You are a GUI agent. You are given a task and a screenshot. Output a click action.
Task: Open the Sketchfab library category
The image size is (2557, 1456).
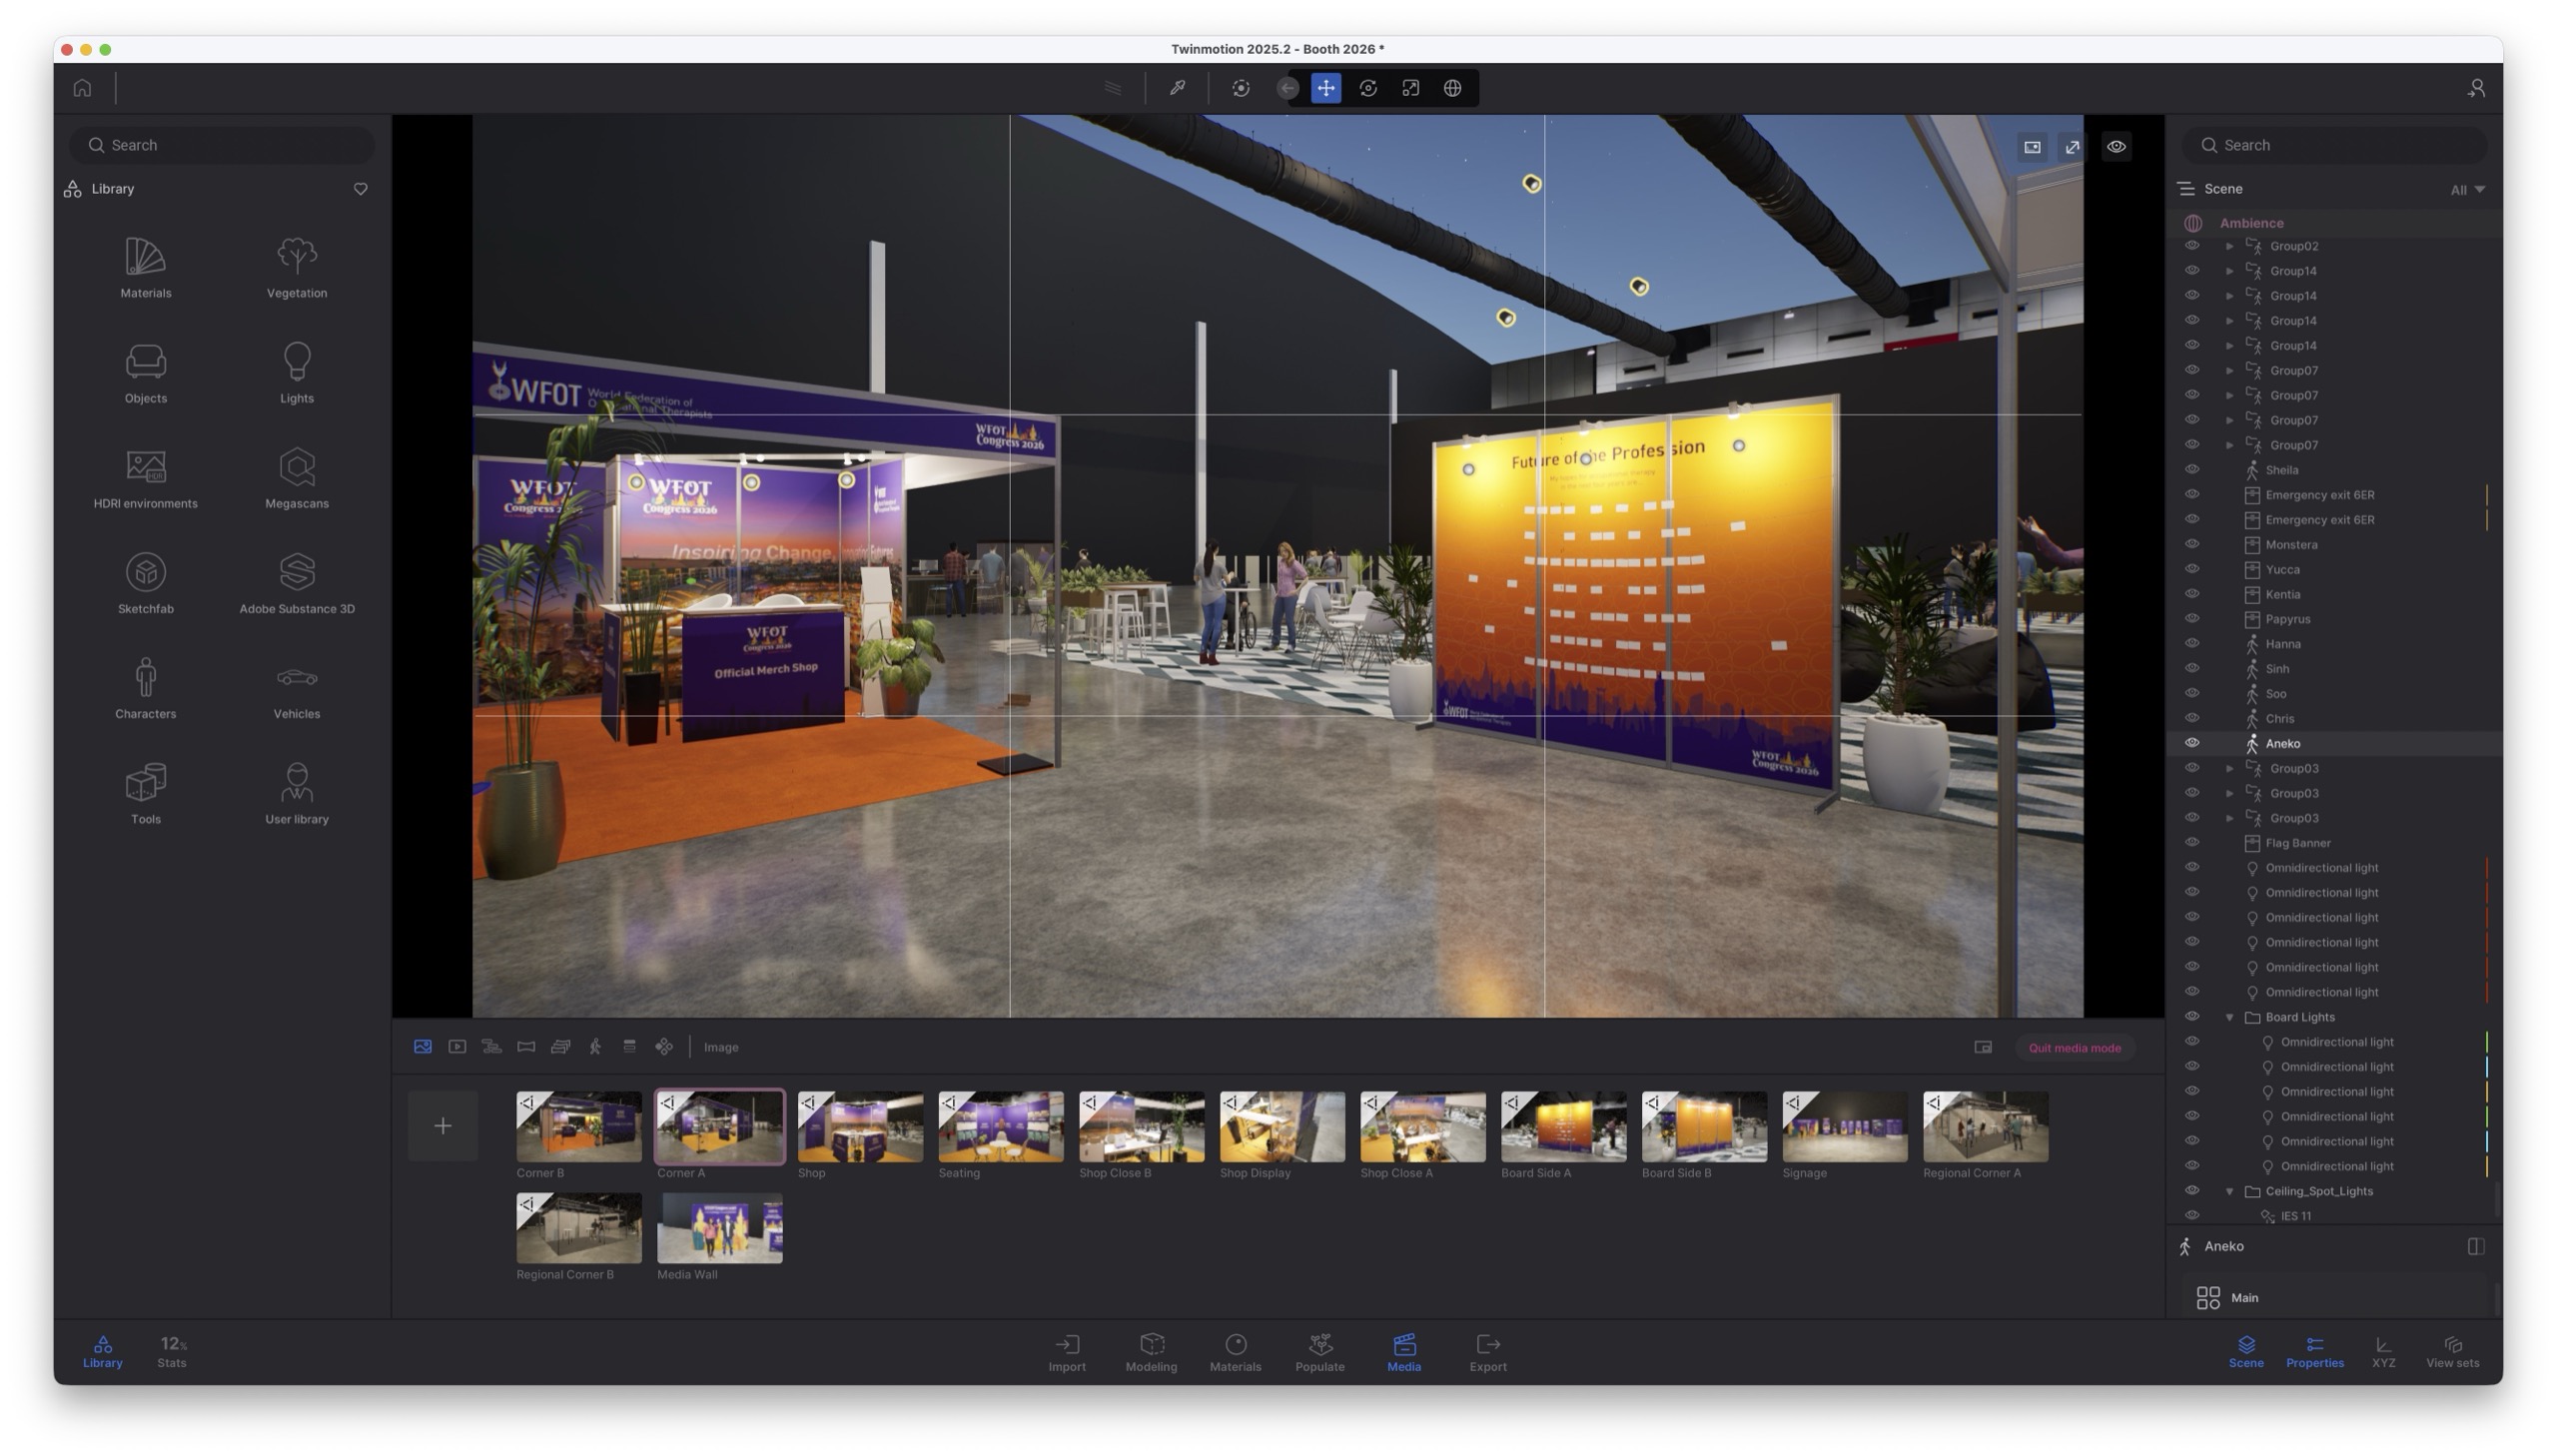click(x=145, y=583)
